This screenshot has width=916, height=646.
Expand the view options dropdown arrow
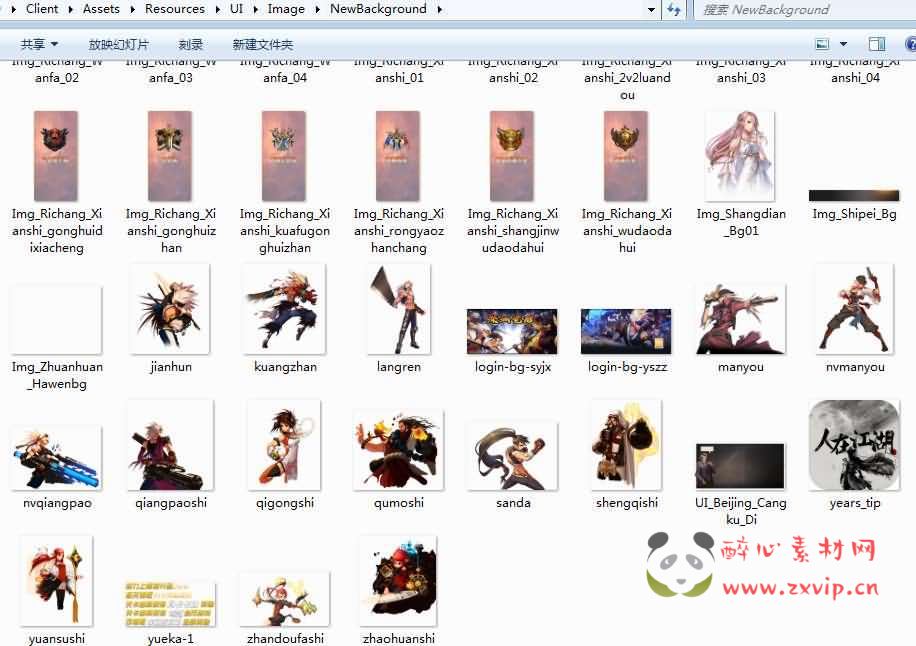coord(843,44)
